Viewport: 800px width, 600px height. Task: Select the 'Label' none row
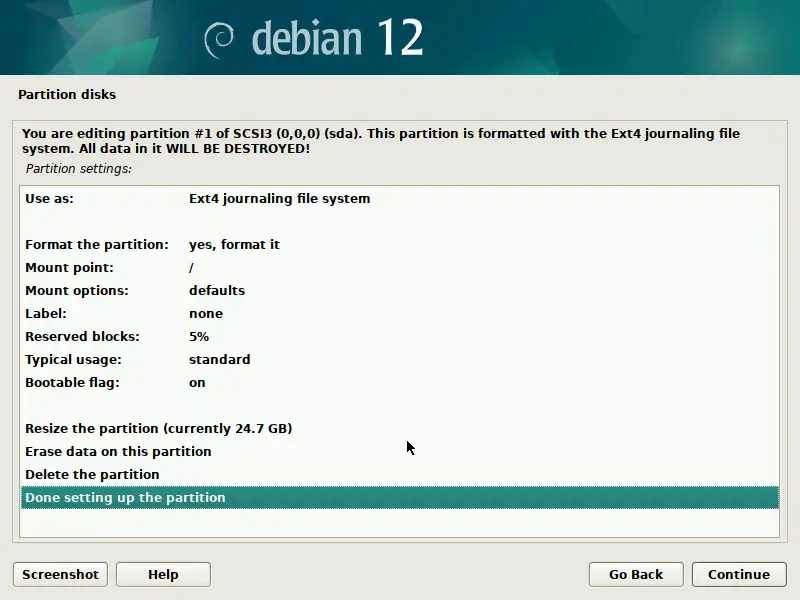point(399,313)
